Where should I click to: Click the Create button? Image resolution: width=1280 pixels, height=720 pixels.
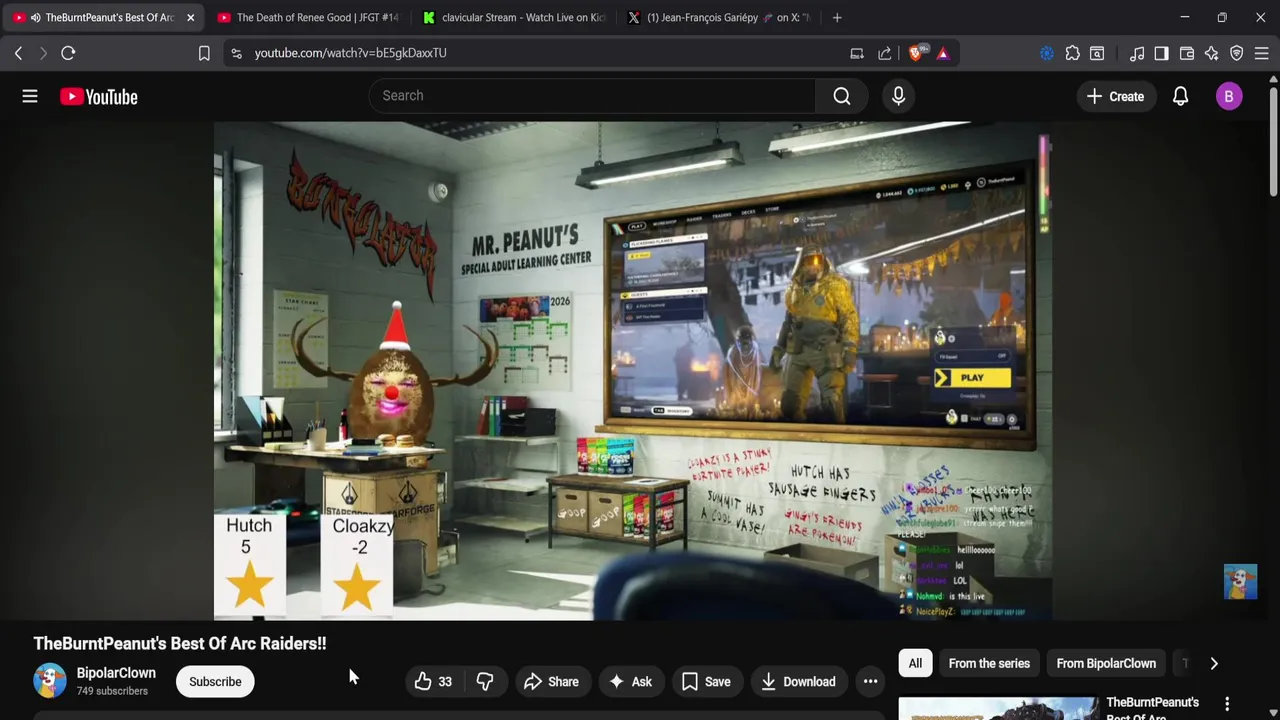click(x=1115, y=96)
